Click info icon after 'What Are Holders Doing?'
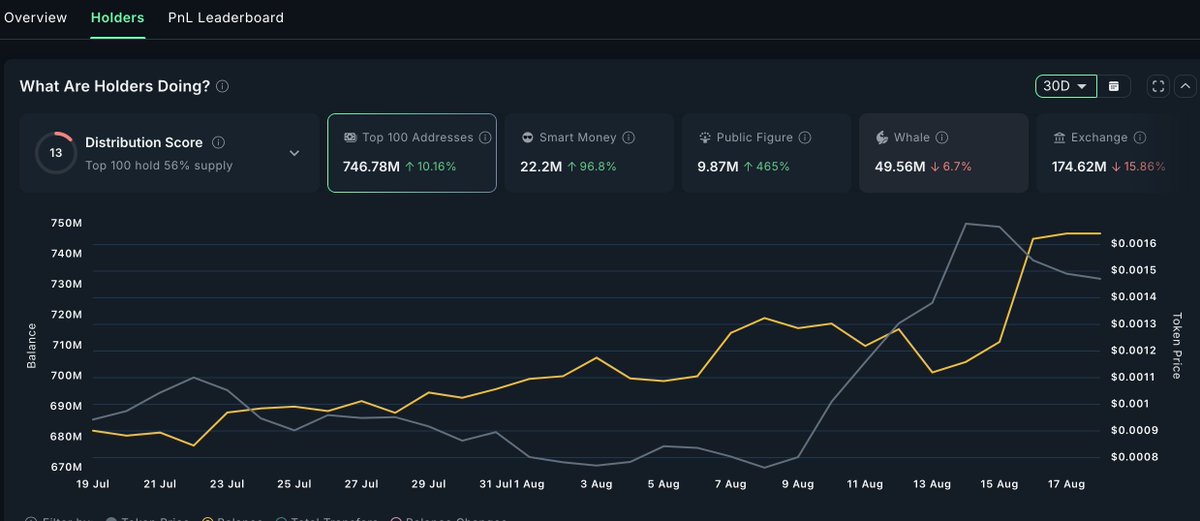The image size is (1200, 521). (x=222, y=87)
